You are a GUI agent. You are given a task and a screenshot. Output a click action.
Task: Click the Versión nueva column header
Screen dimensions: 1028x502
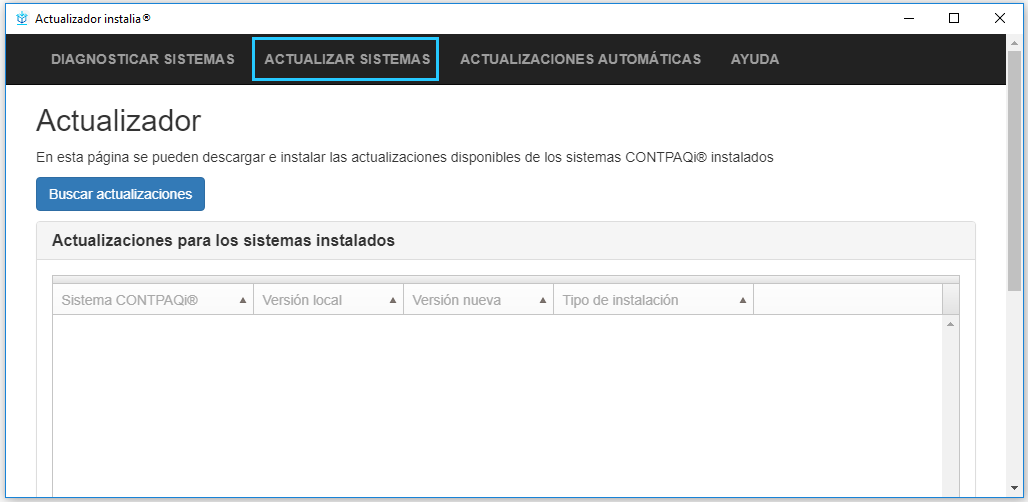tap(479, 300)
